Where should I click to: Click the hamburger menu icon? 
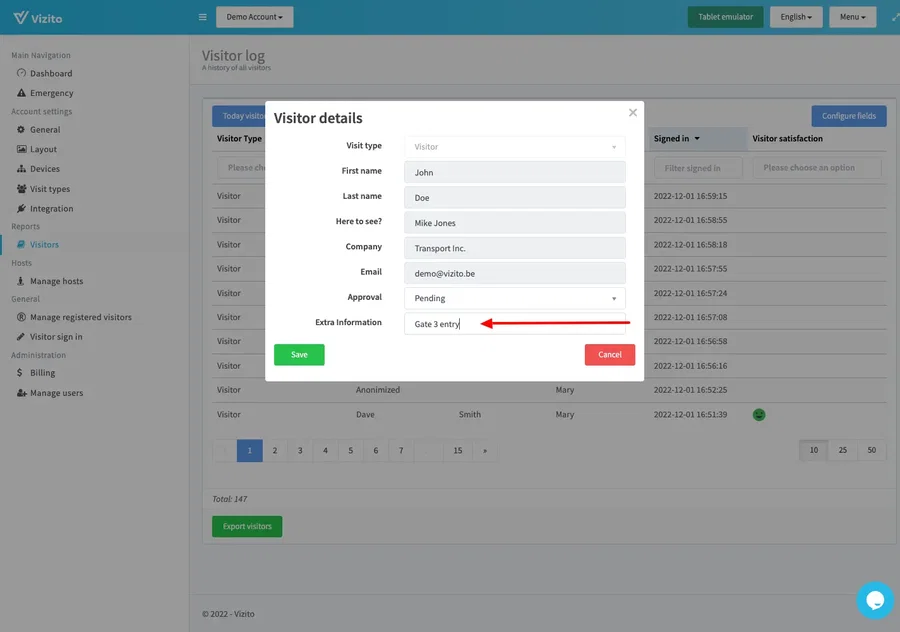[202, 16]
